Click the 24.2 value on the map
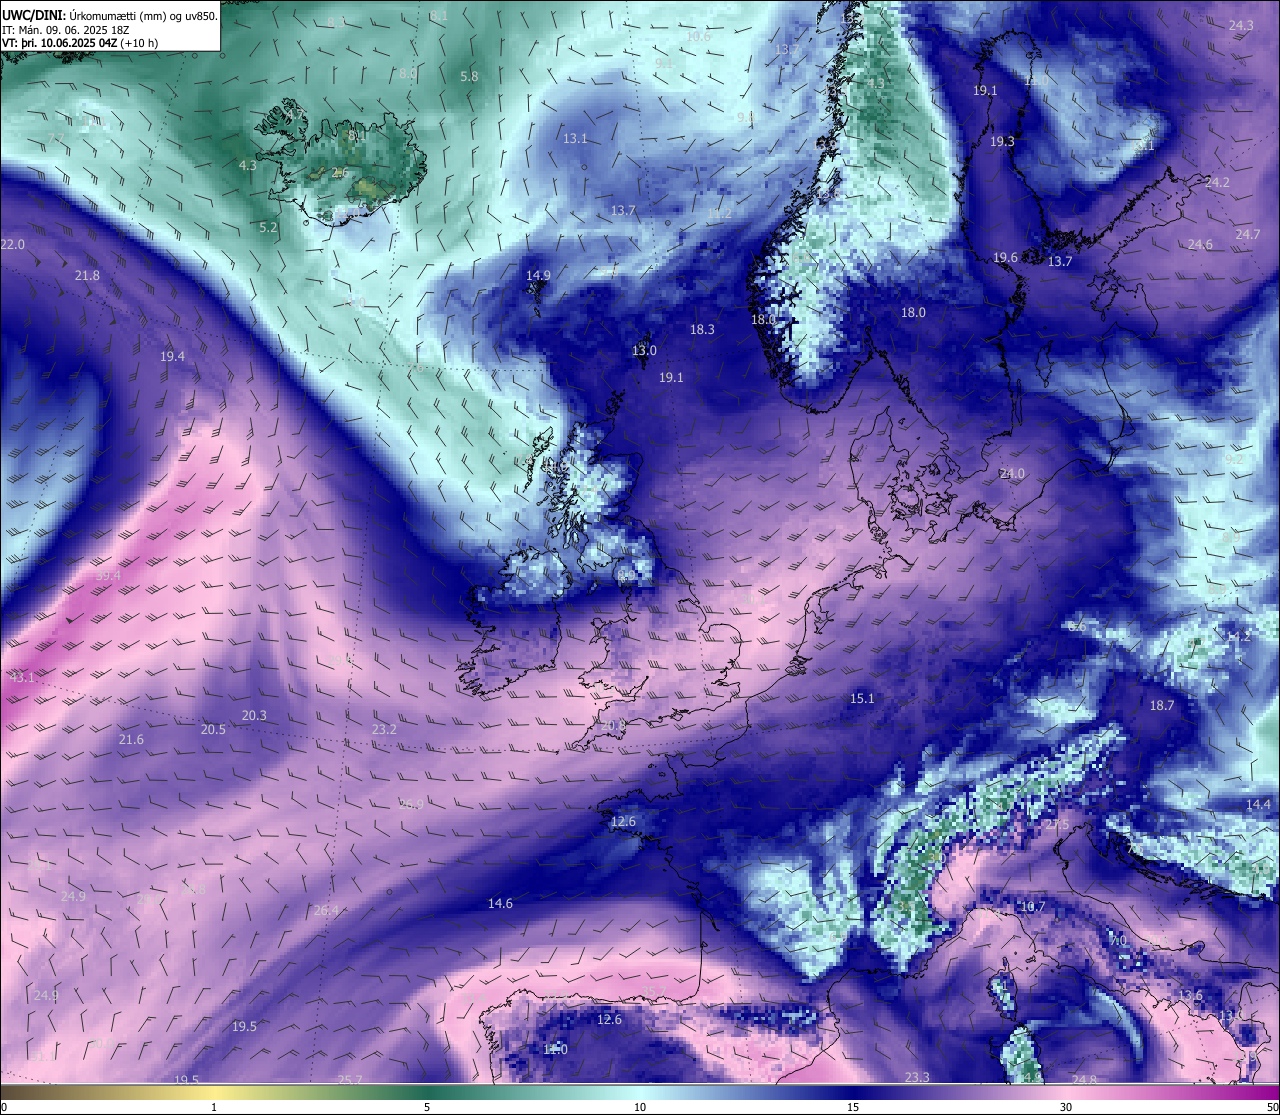This screenshot has width=1280, height=1115. point(1217,182)
